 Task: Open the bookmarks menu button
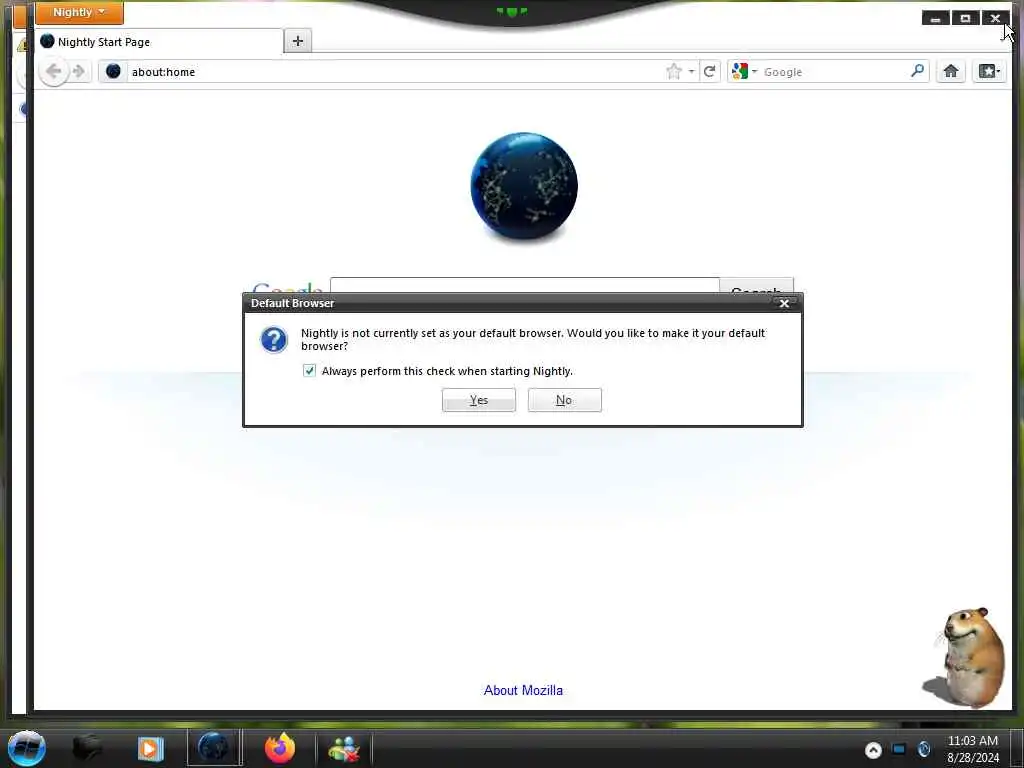[989, 71]
